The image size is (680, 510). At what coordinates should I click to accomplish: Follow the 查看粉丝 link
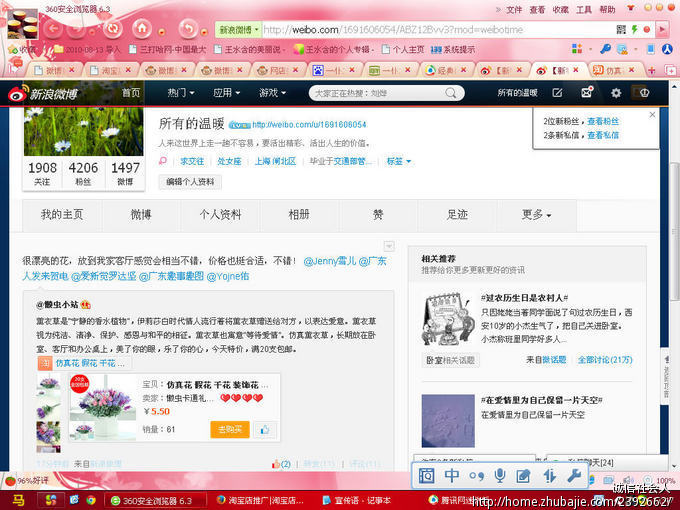coord(603,121)
